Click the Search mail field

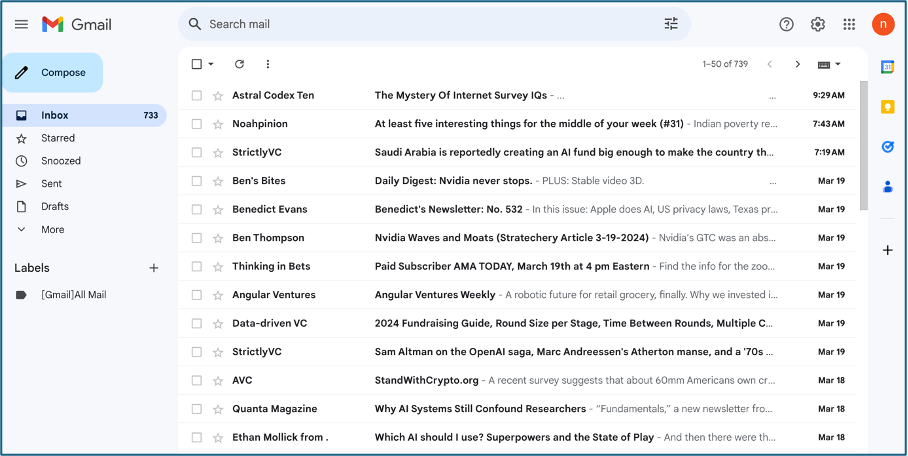point(434,24)
